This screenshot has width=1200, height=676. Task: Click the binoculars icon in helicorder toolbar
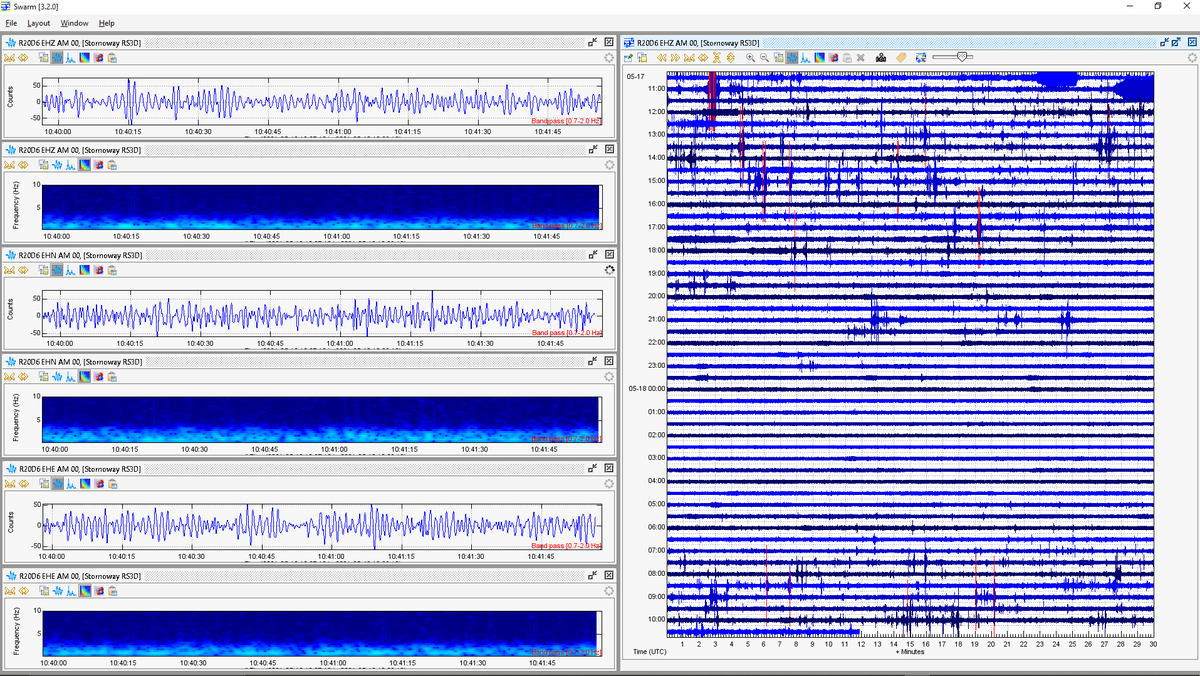click(881, 58)
